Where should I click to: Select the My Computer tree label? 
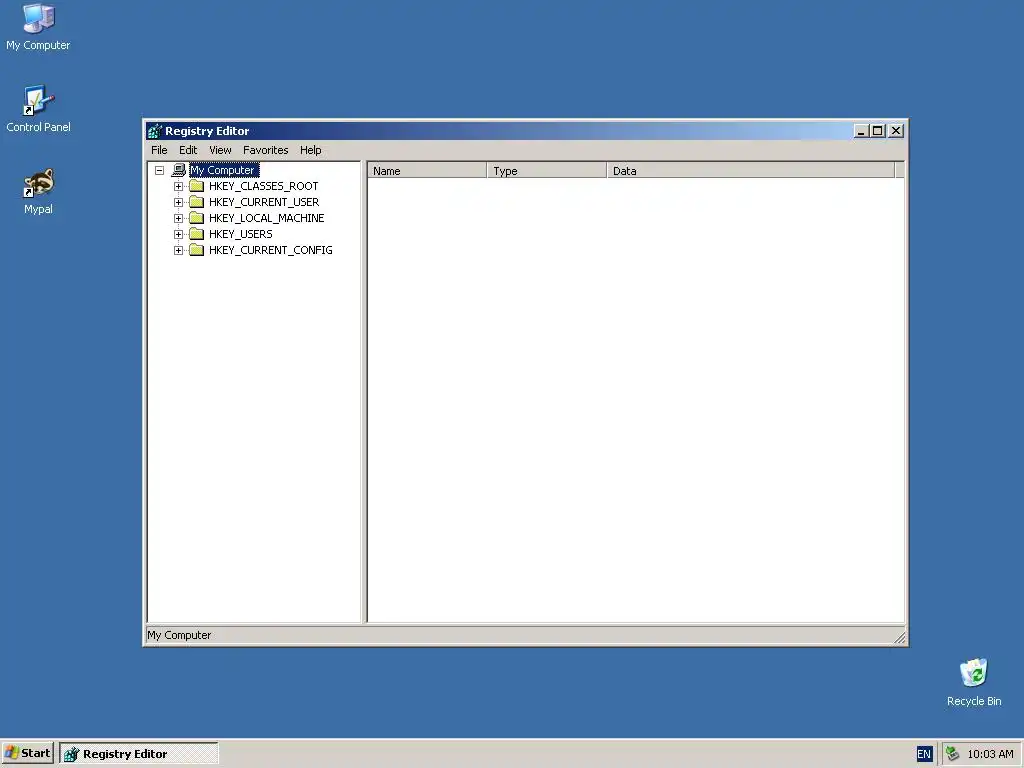[224, 170]
